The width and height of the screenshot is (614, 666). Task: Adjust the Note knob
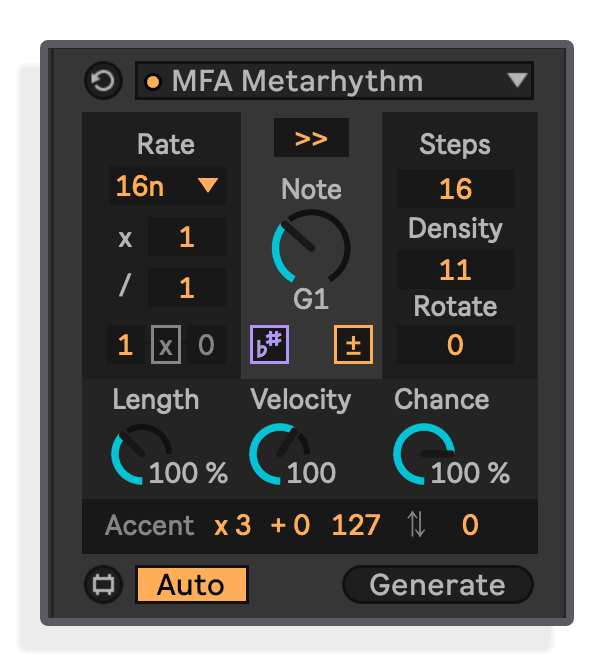point(311,248)
